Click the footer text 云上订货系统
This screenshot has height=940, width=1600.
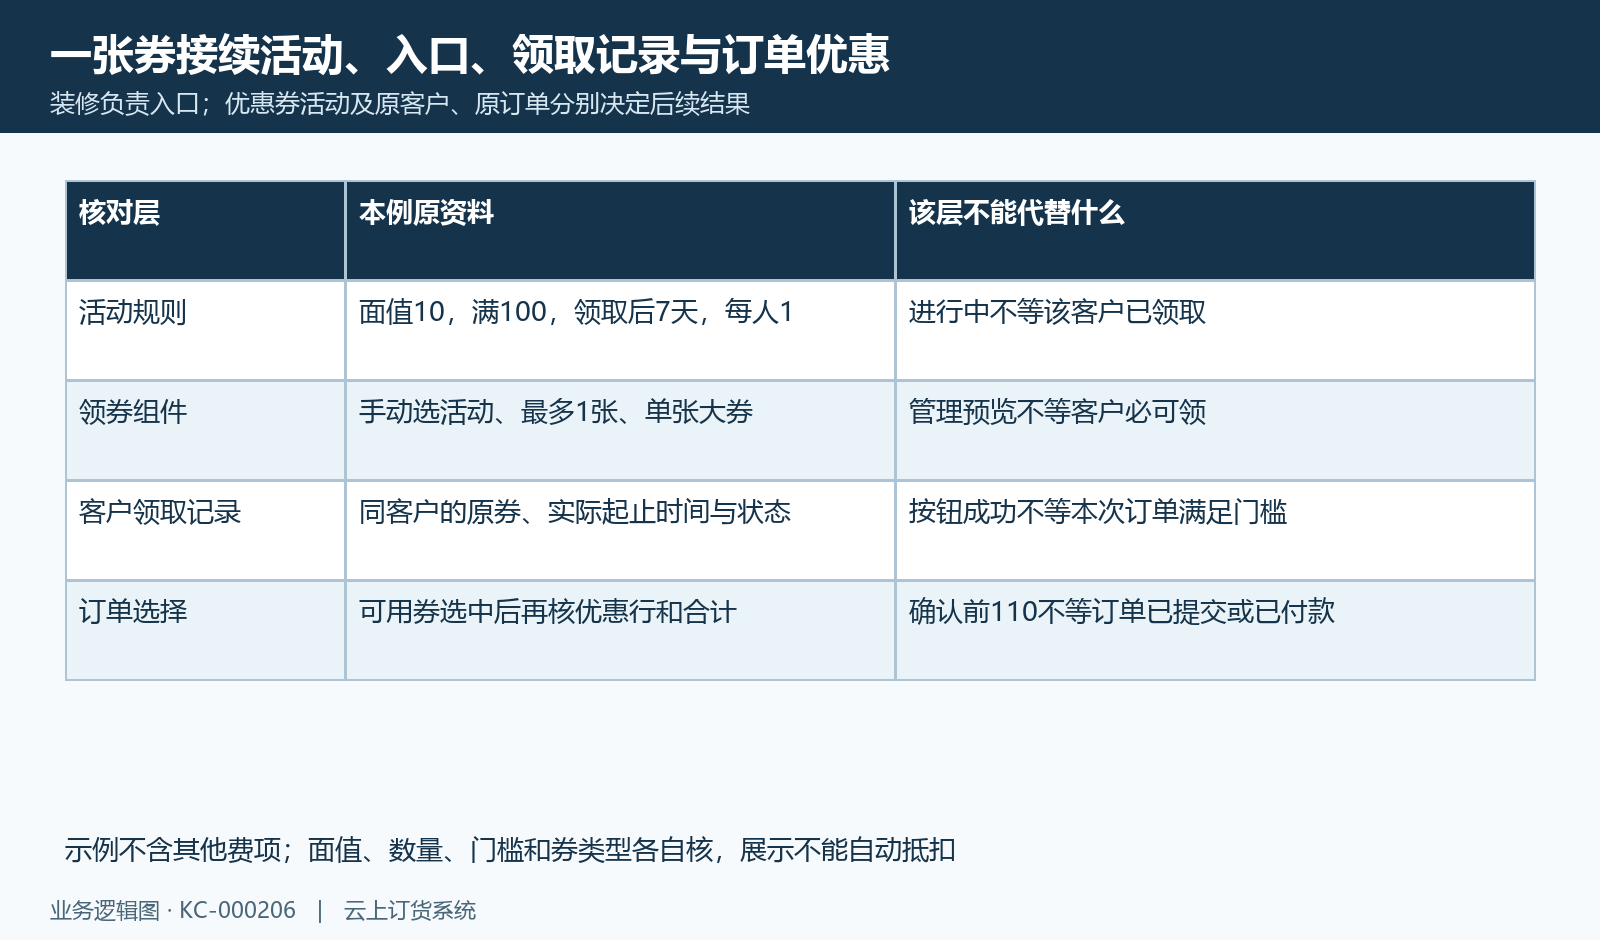pyautogui.click(x=410, y=911)
